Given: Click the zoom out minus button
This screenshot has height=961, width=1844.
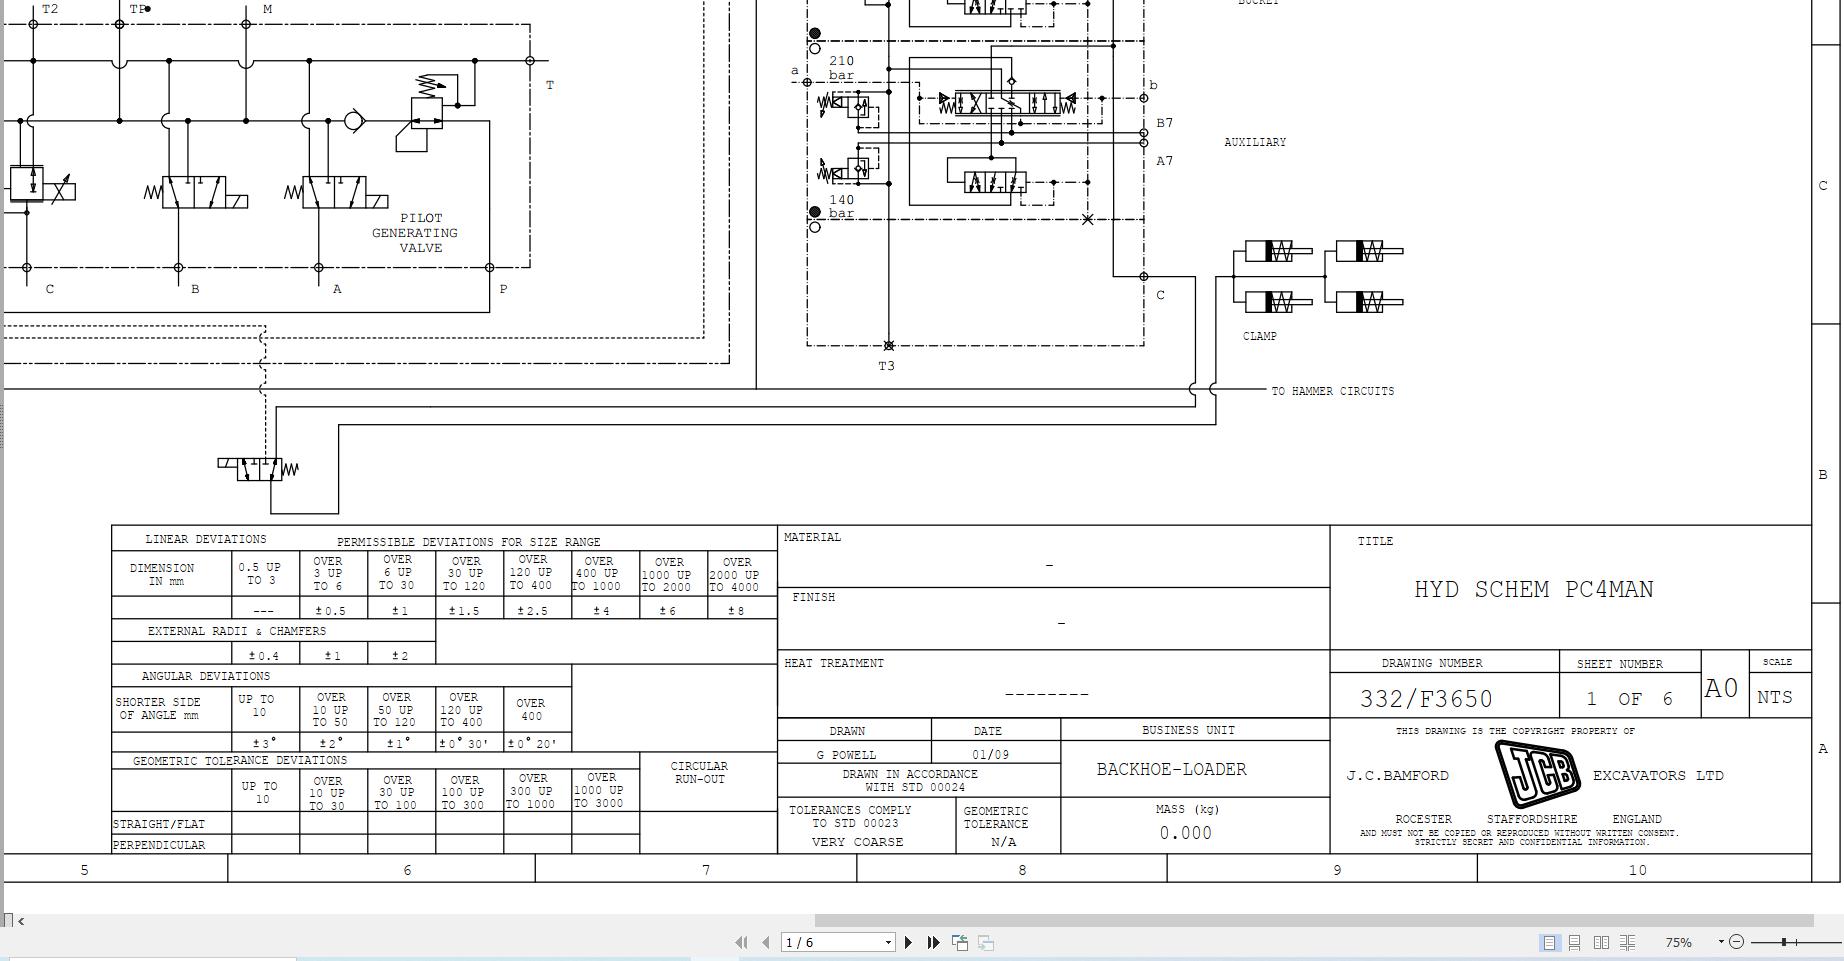Looking at the screenshot, I should click(x=1736, y=942).
